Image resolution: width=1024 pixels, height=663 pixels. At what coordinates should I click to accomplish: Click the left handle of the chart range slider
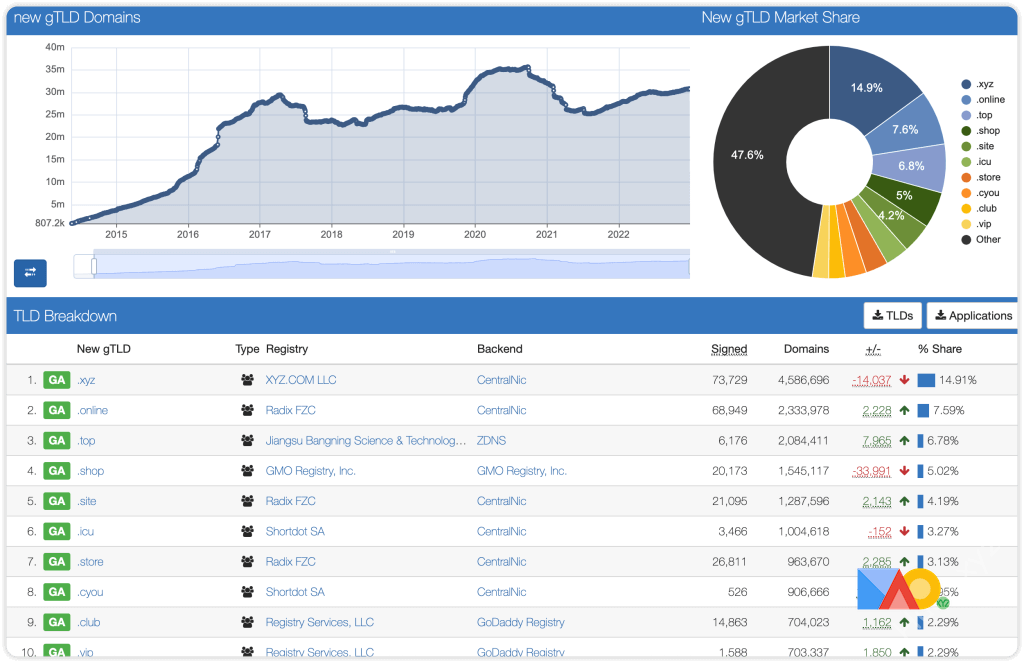pyautogui.click(x=93, y=266)
